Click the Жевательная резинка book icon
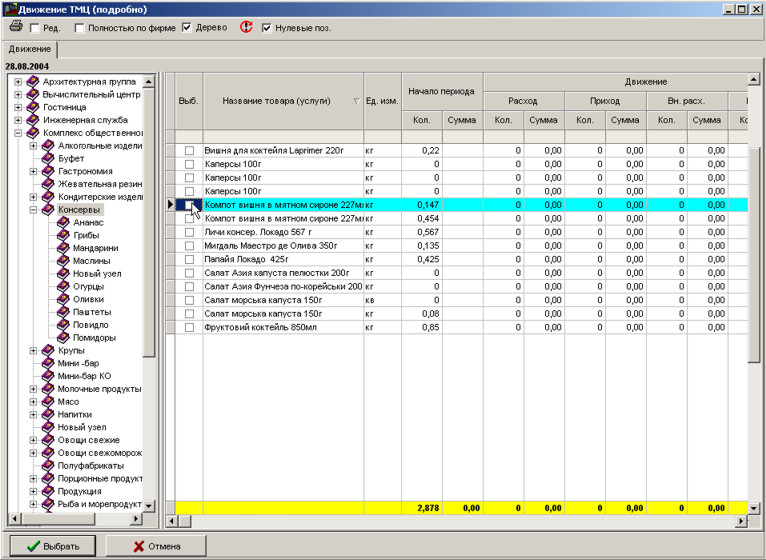The image size is (766, 560). [x=48, y=184]
